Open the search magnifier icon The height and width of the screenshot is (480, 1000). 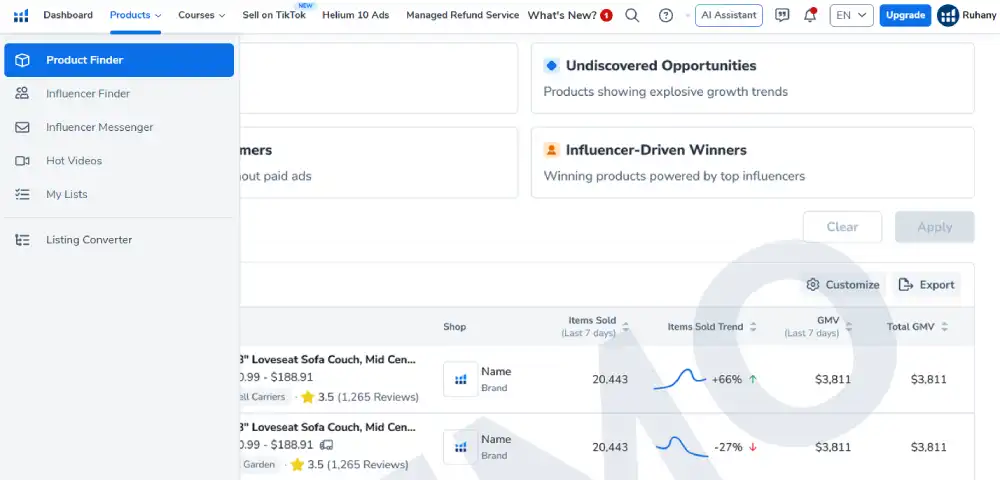click(632, 15)
